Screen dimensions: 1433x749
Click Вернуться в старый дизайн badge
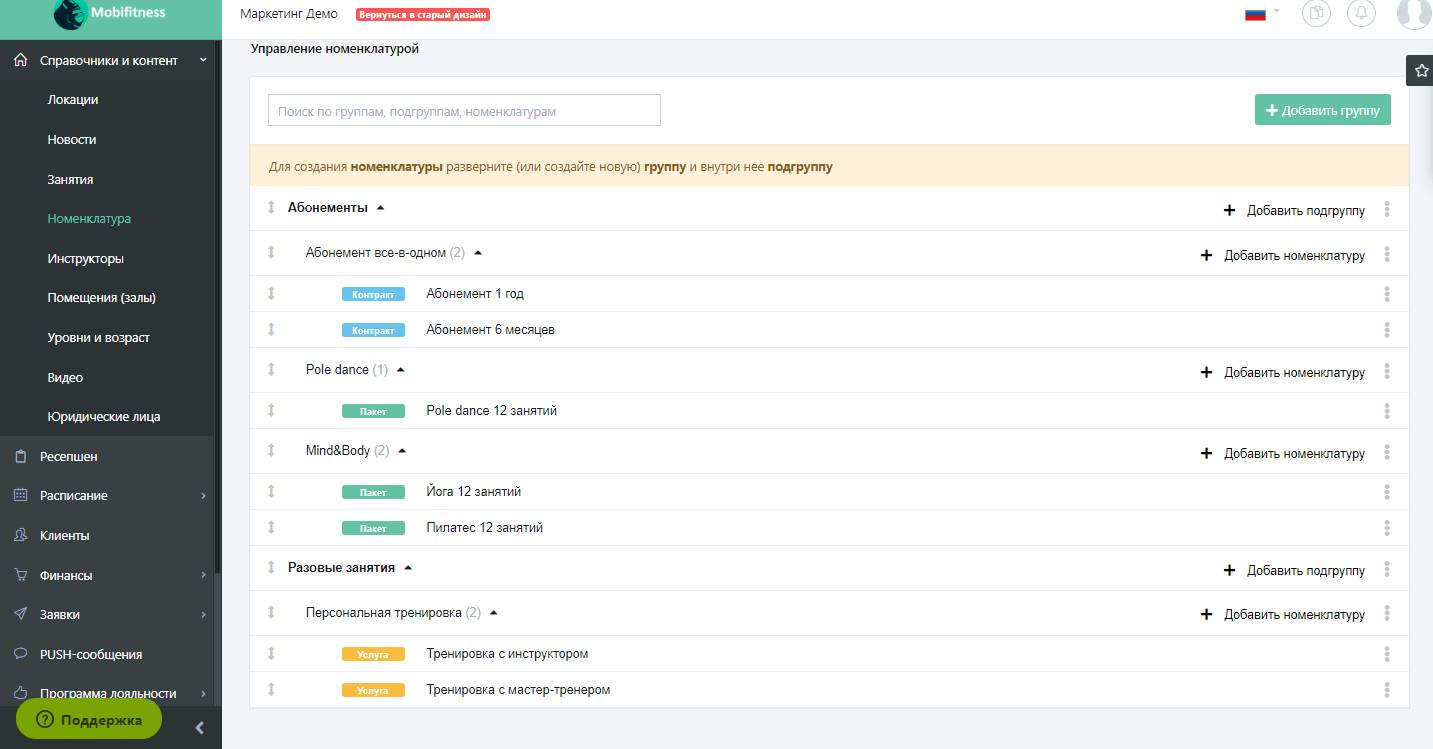(423, 15)
